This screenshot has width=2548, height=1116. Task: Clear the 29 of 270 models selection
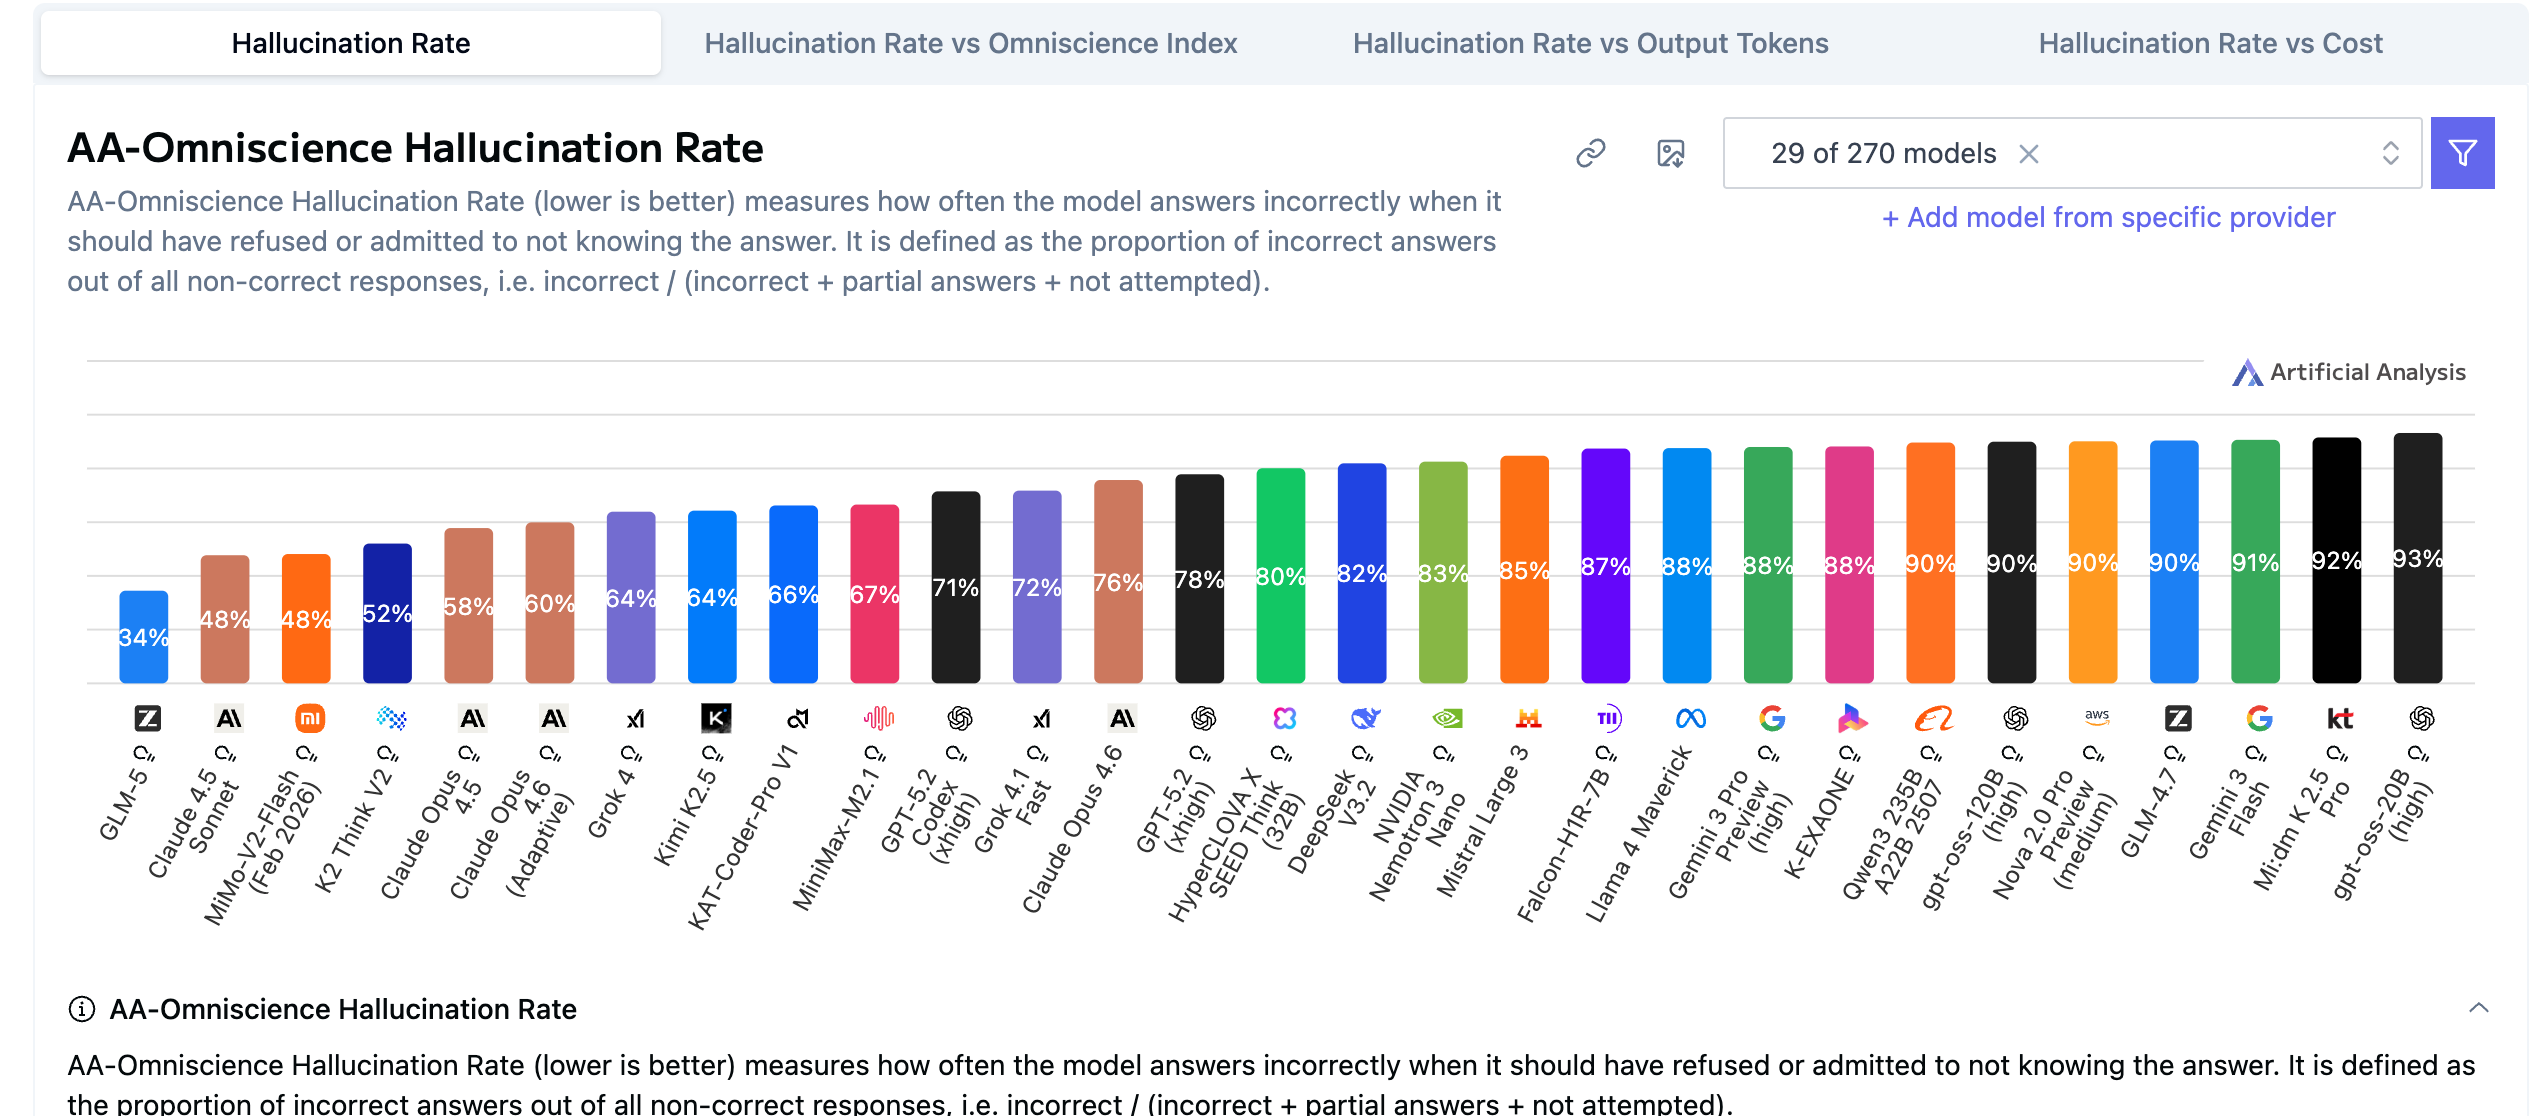[2028, 154]
